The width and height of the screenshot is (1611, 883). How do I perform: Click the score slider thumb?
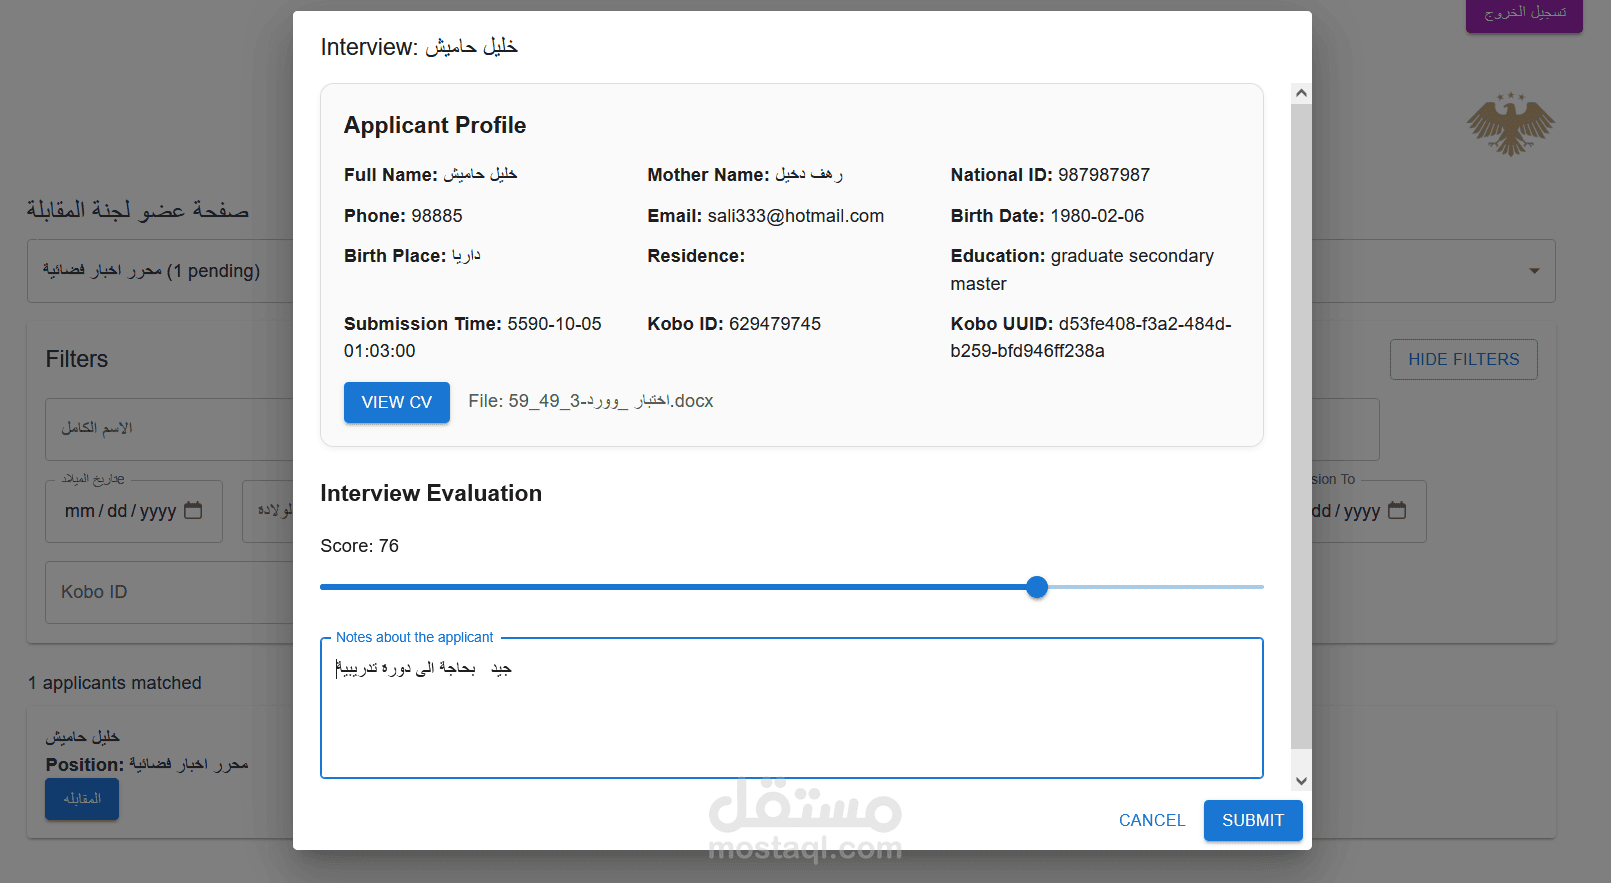(x=1037, y=587)
